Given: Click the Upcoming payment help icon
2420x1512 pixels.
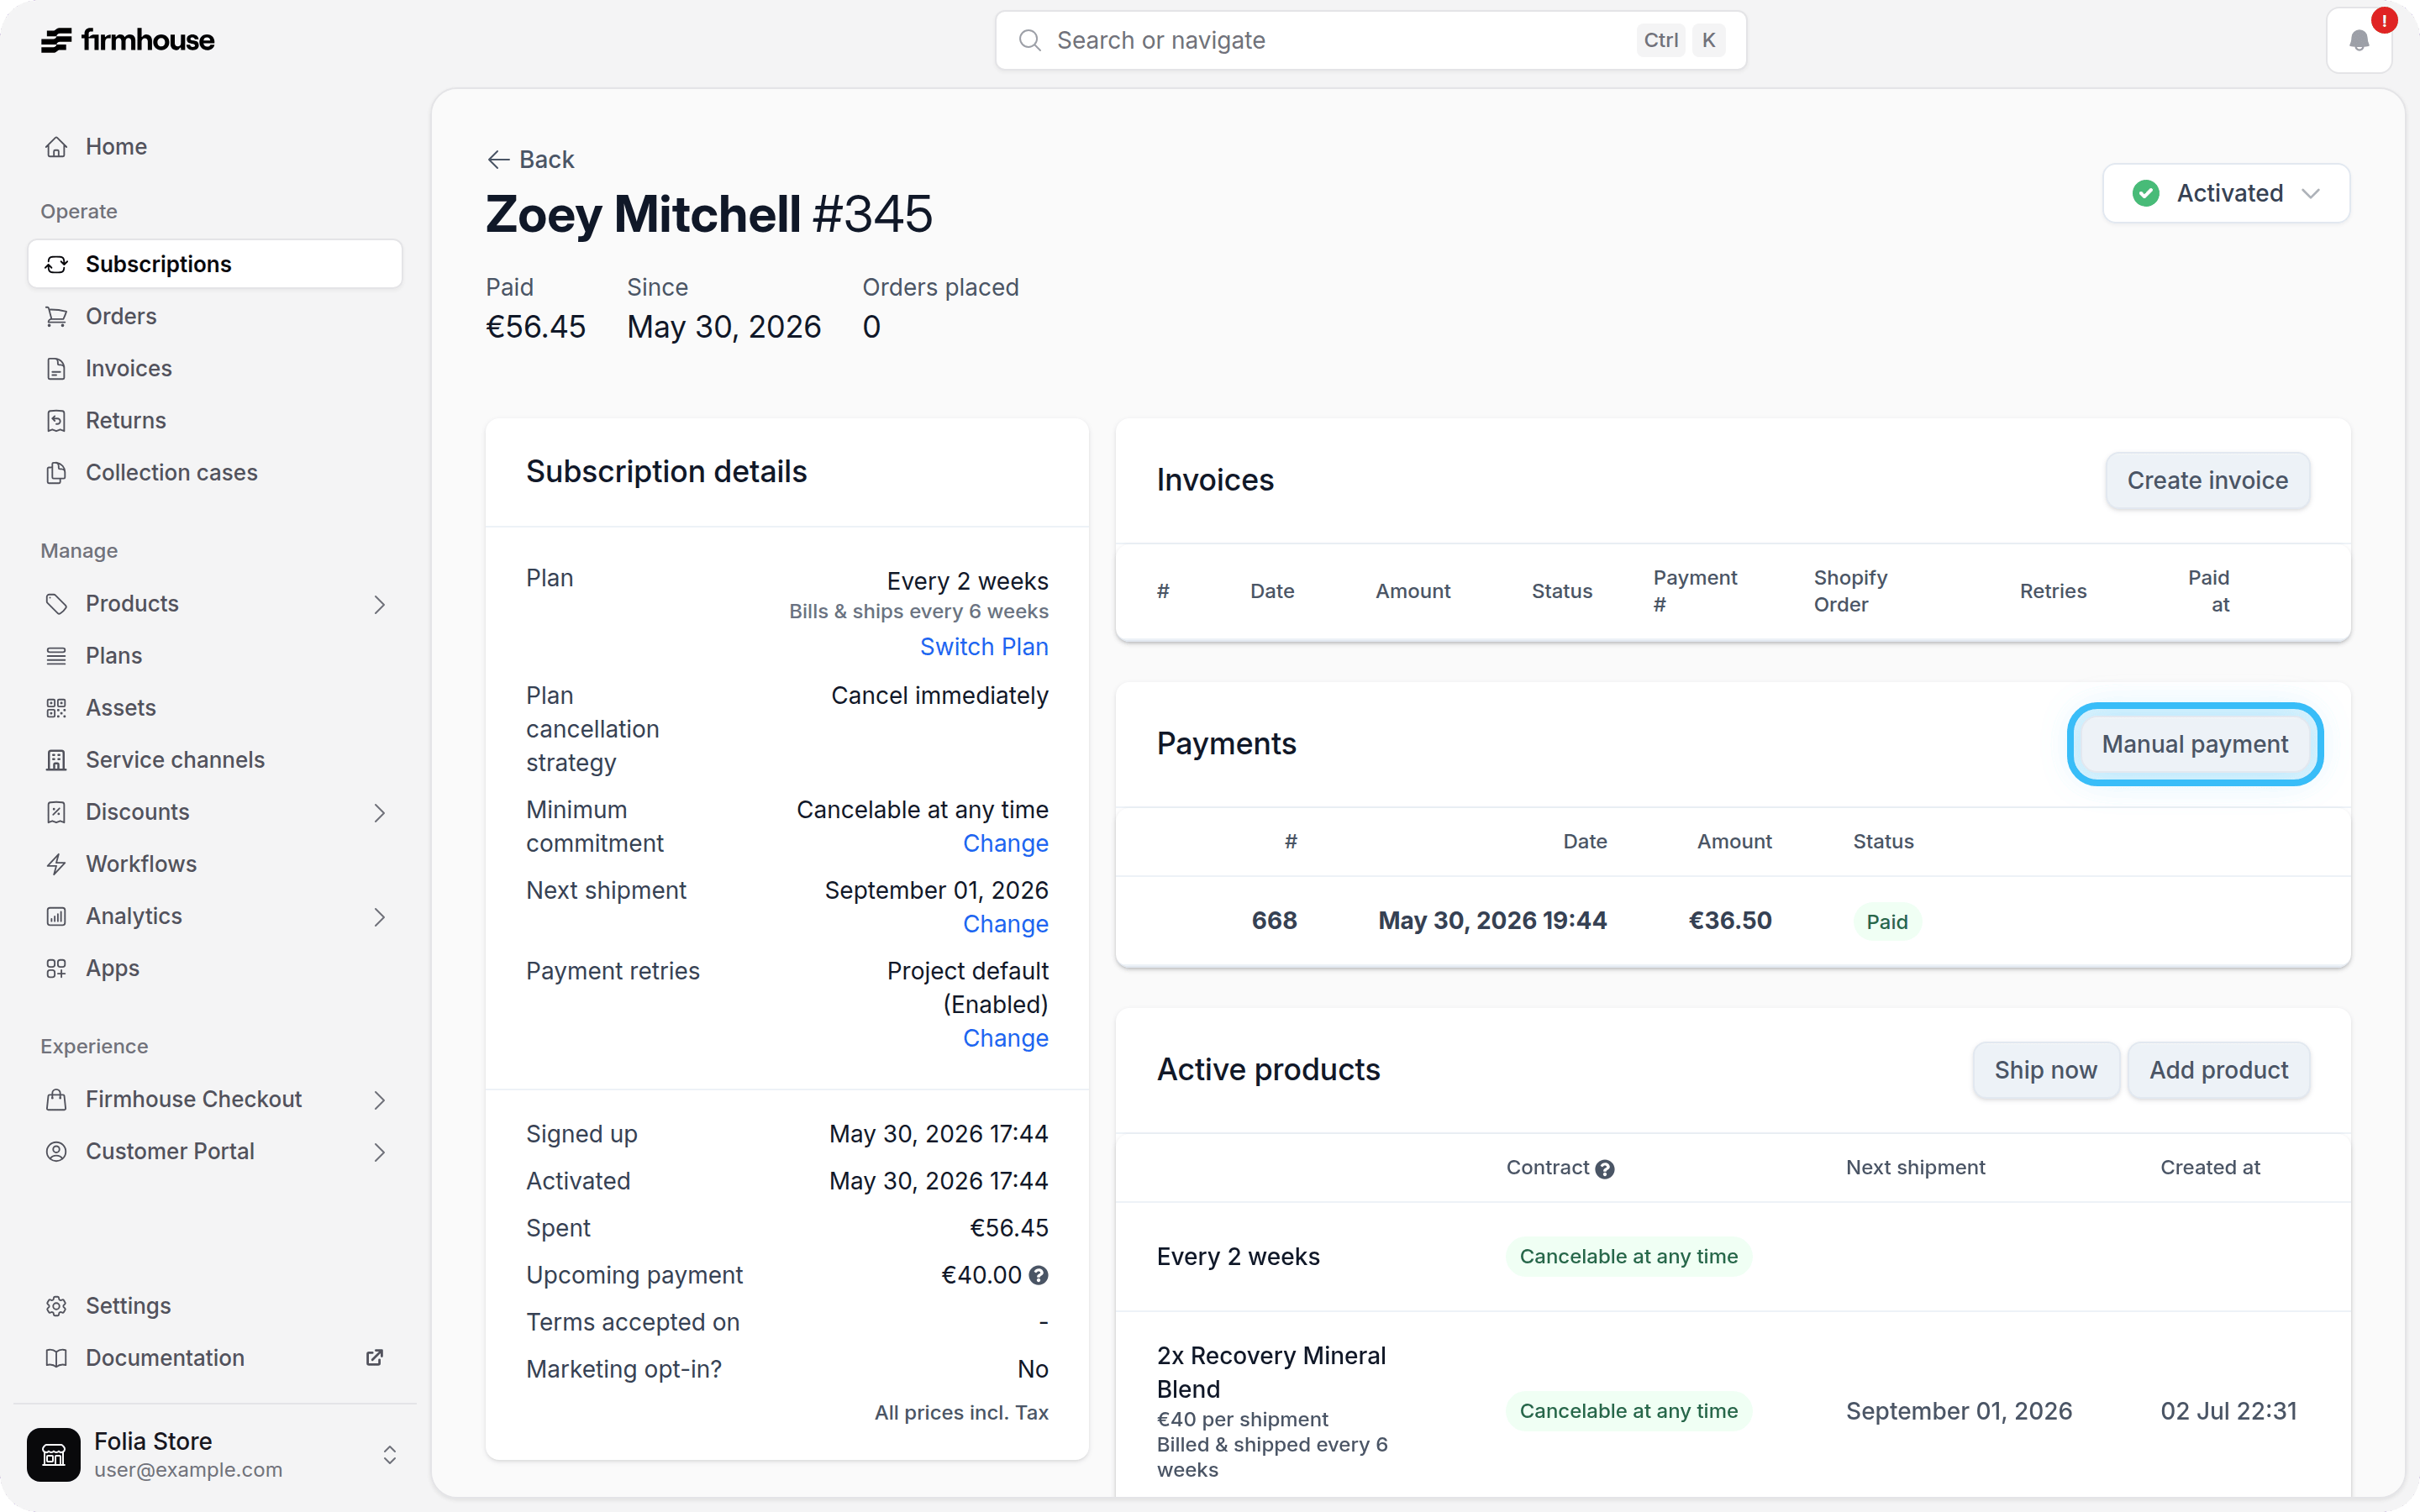Looking at the screenshot, I should pyautogui.click(x=1038, y=1275).
